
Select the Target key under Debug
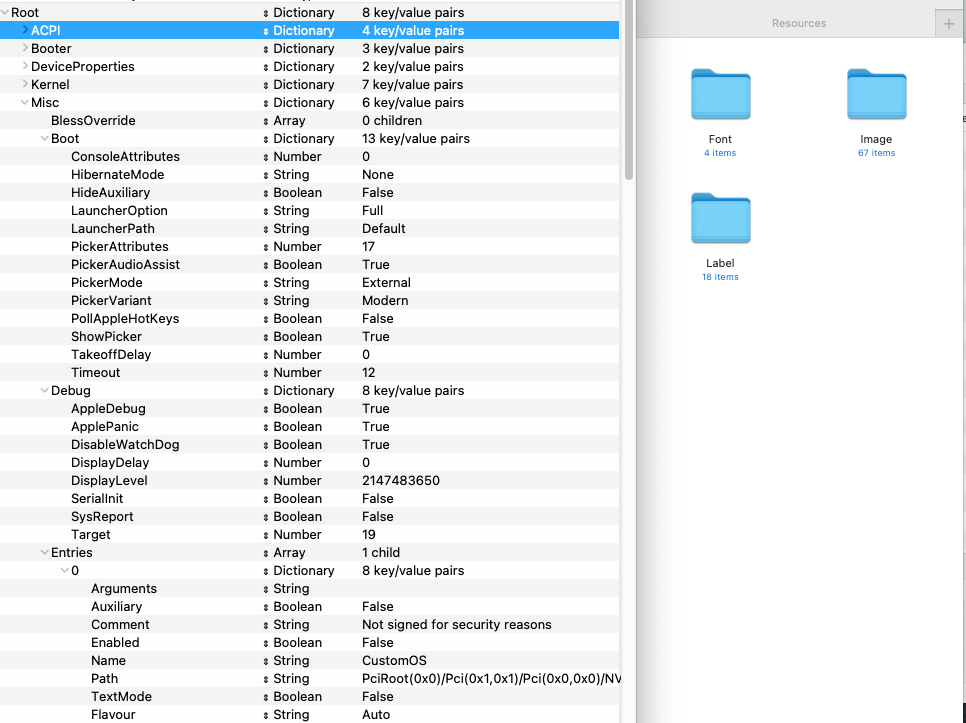coord(91,534)
